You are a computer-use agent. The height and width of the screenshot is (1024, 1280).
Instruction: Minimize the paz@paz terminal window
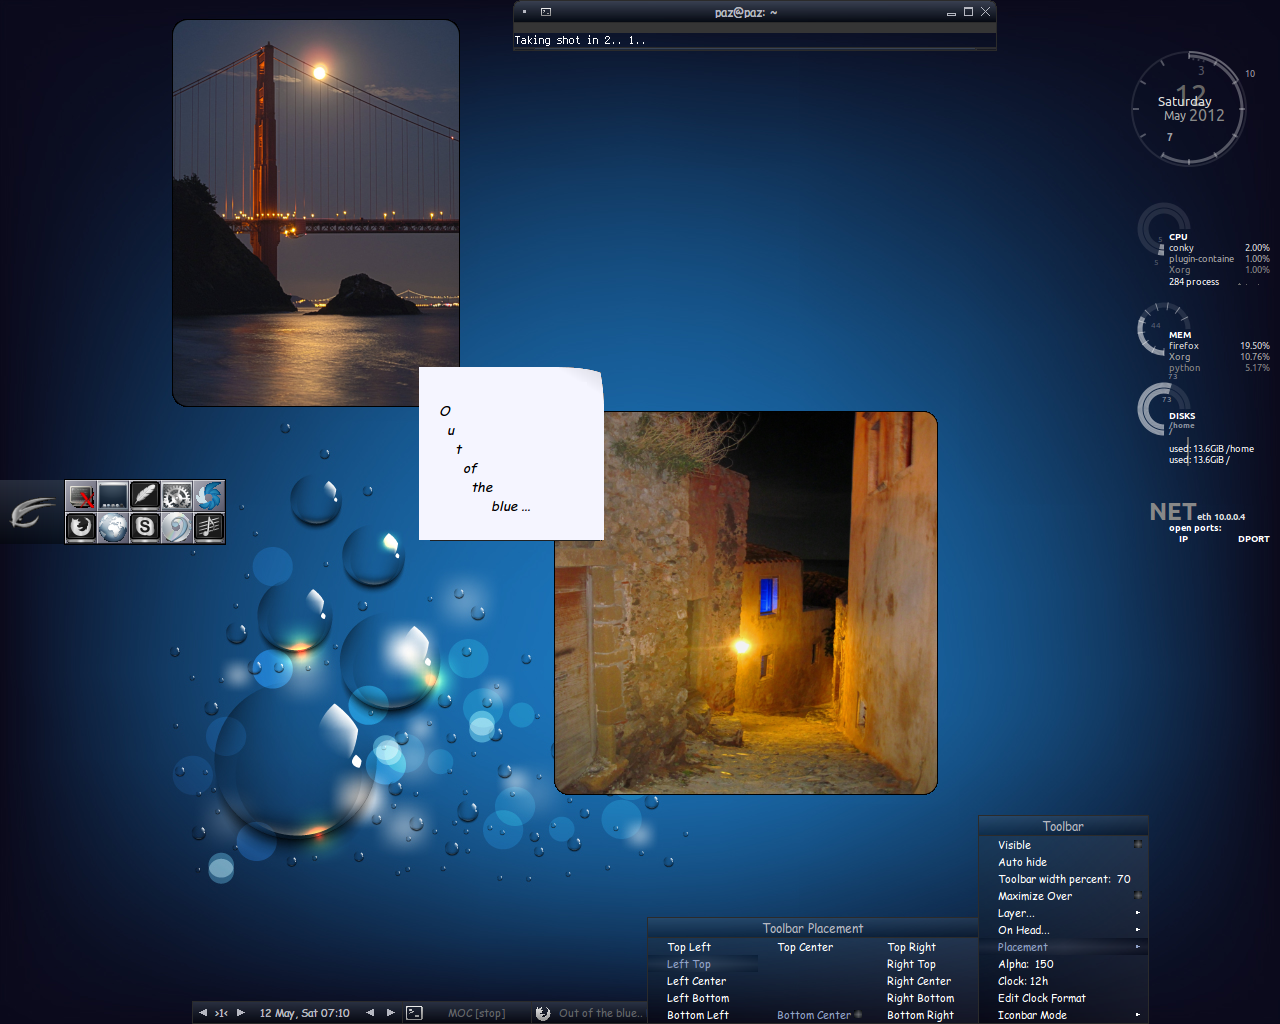pos(951,13)
